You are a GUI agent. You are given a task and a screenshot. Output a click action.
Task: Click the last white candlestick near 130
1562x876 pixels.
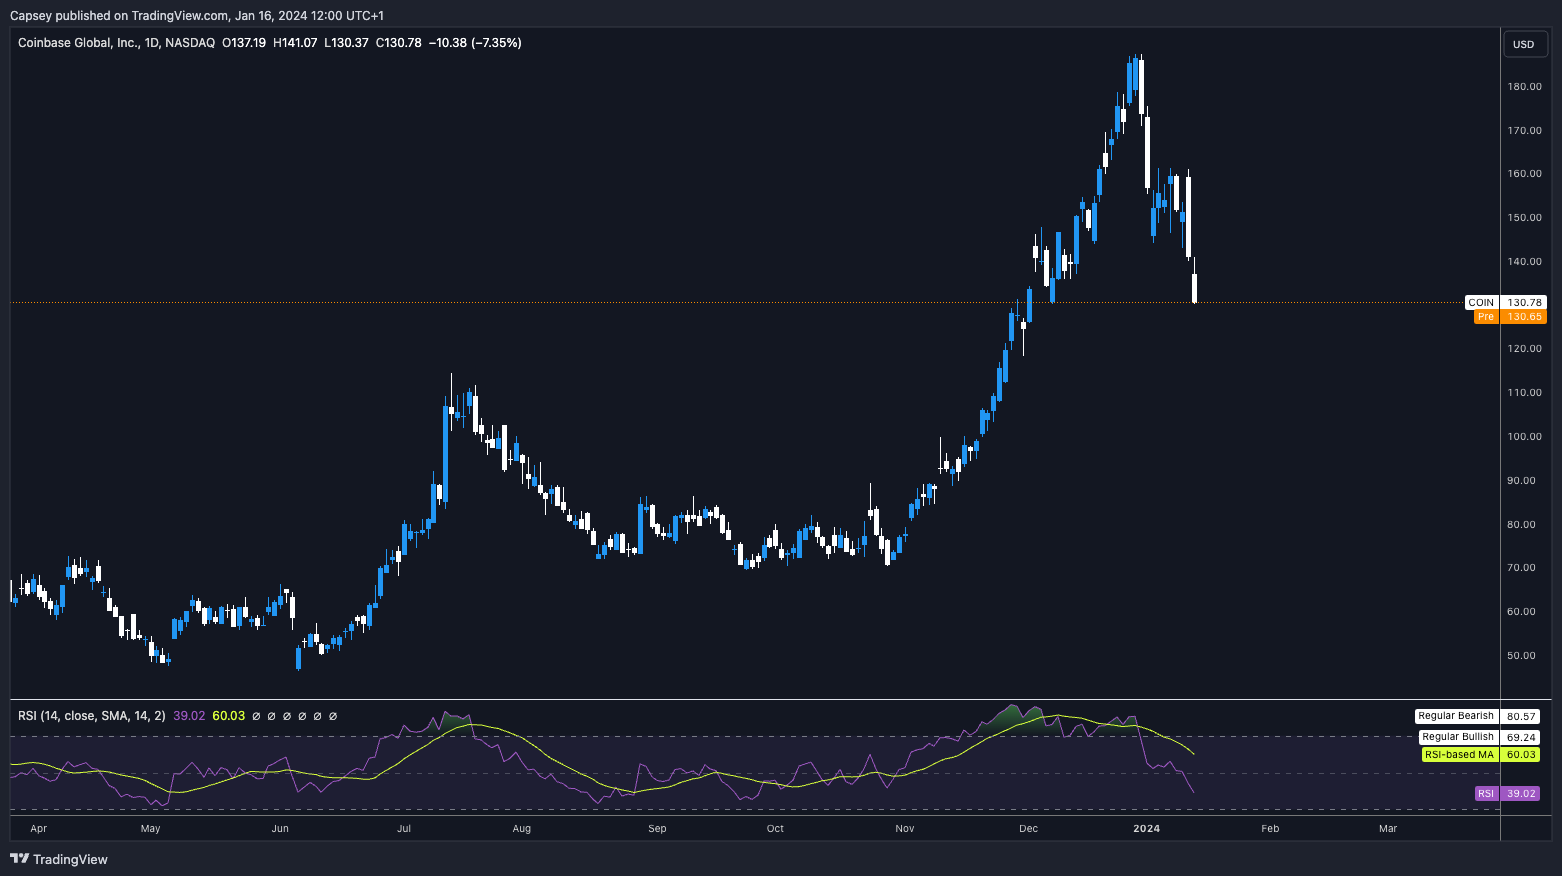tap(1194, 288)
